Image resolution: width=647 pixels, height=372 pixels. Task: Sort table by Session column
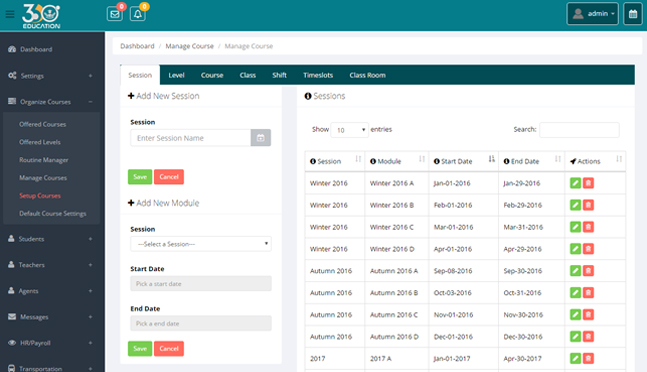(x=335, y=161)
